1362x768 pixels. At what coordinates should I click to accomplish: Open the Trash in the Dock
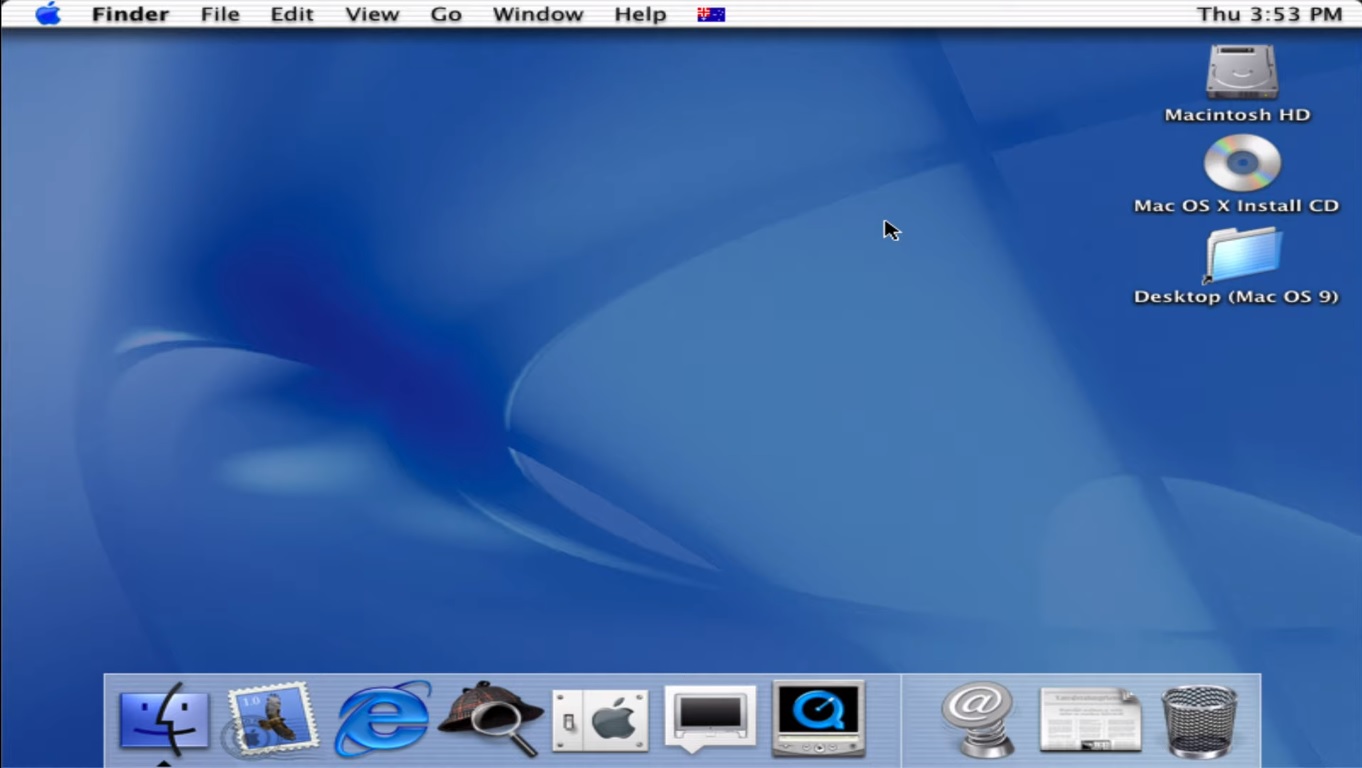click(1200, 720)
